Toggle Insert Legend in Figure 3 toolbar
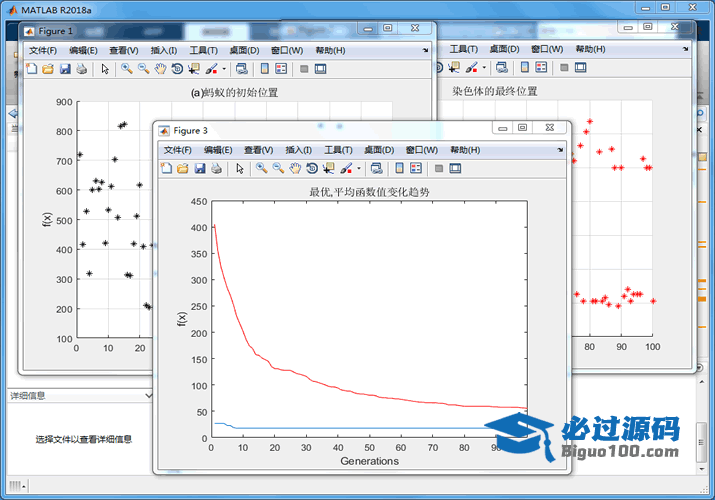Viewport: 715px width, 500px height. (415, 169)
